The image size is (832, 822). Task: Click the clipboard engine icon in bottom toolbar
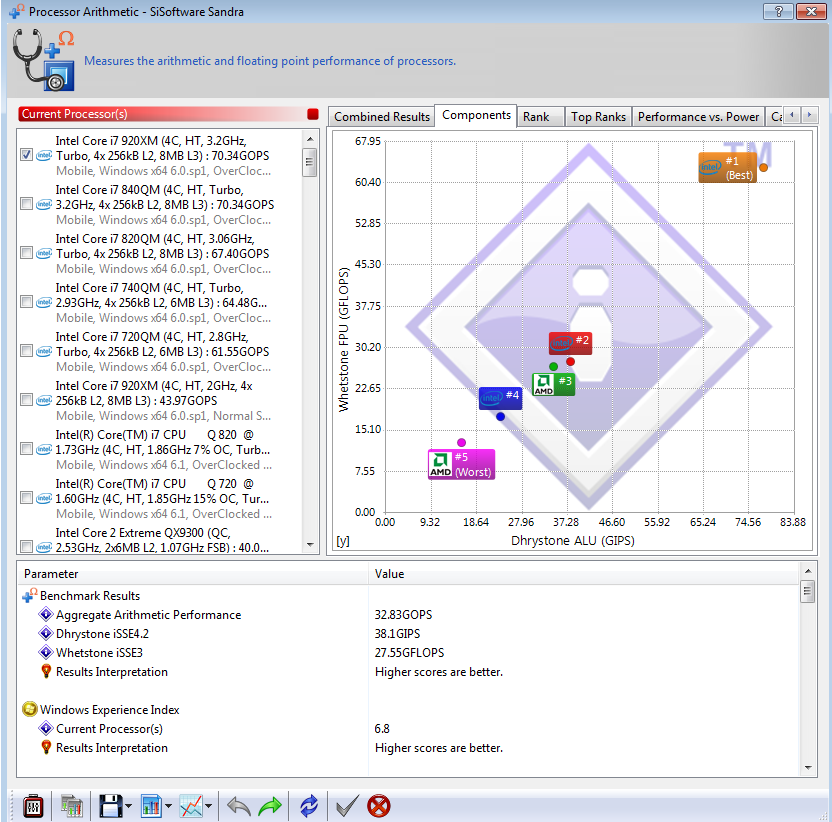33,806
